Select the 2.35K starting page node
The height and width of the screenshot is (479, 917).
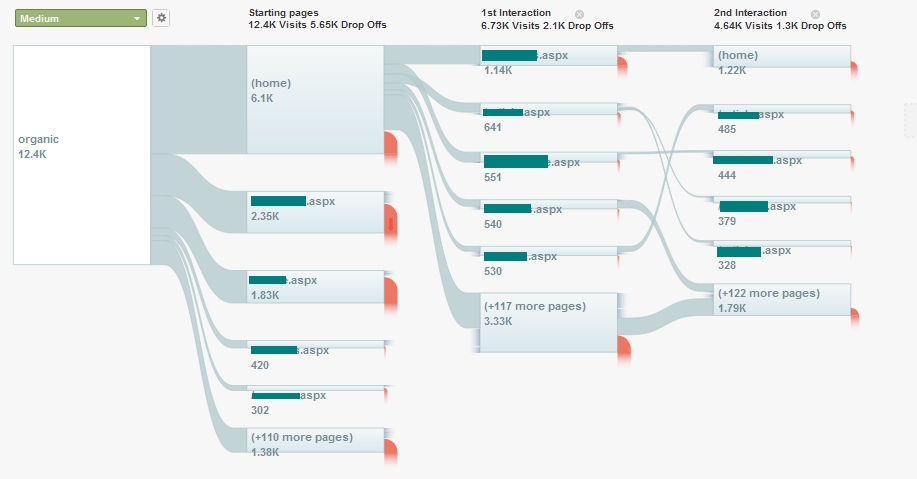pyautogui.click(x=316, y=212)
